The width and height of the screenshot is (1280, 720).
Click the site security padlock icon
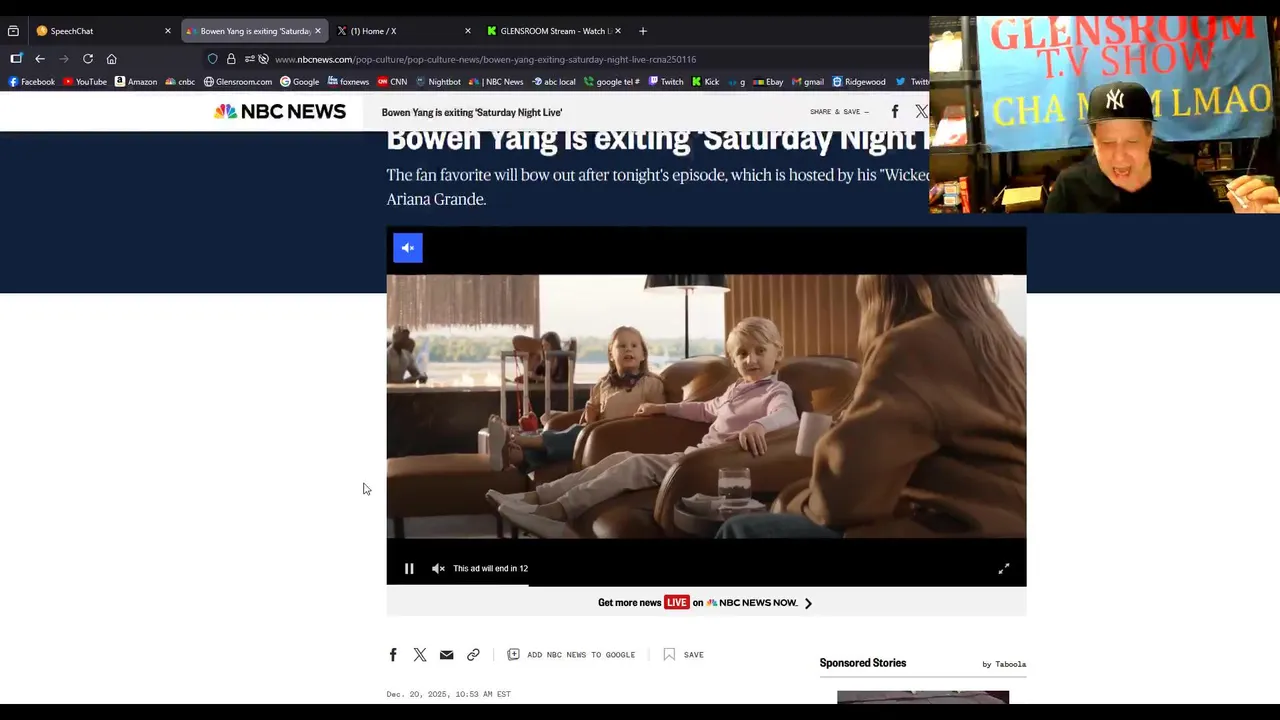click(231, 59)
